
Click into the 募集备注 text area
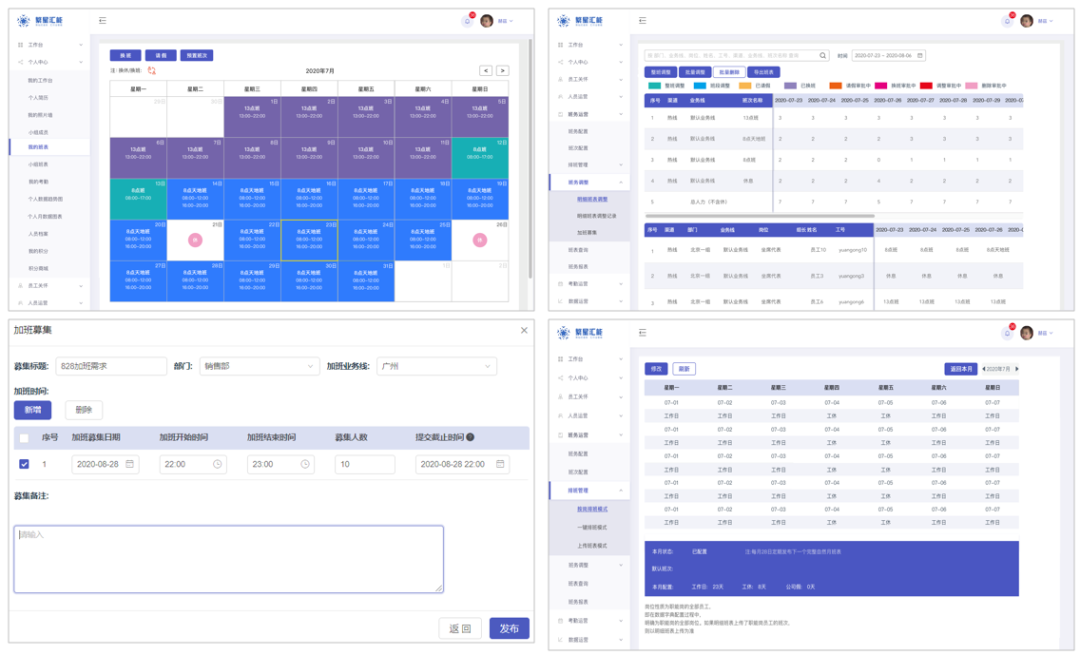click(228, 558)
